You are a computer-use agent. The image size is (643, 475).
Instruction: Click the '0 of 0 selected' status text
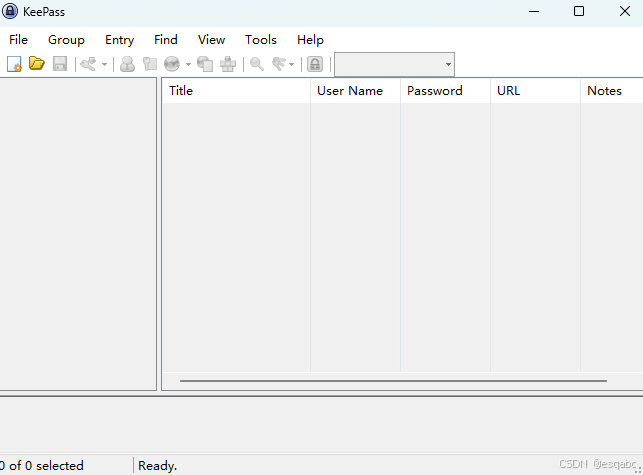pos(41,466)
